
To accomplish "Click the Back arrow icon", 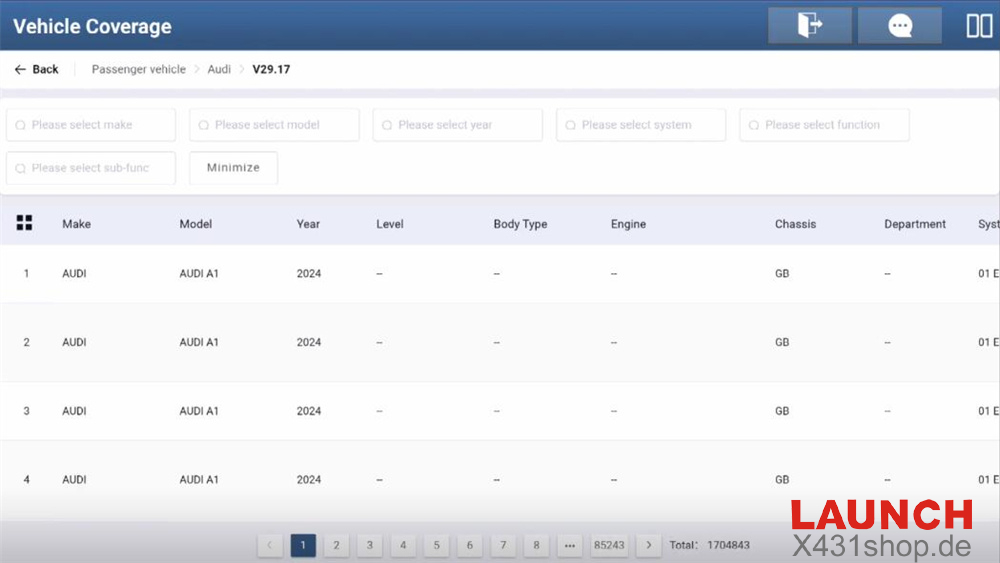I will click(x=20, y=69).
